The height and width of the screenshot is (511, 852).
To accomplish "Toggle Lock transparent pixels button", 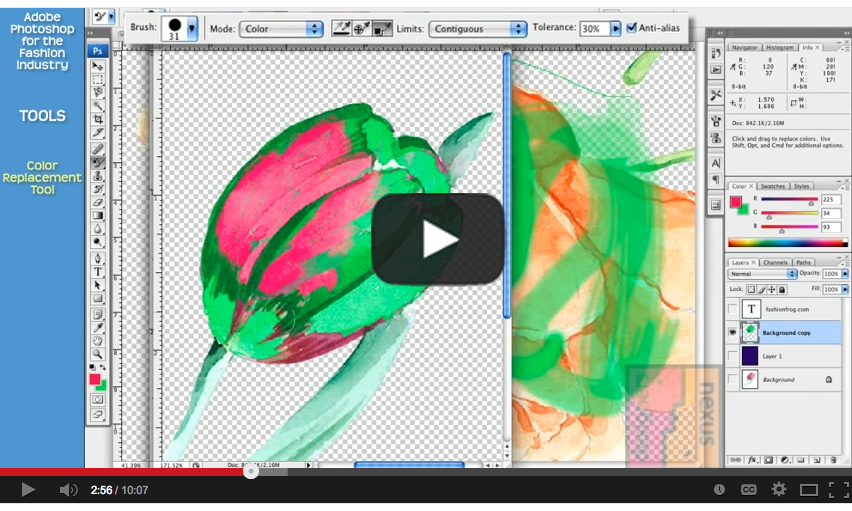I will pyautogui.click(x=751, y=290).
